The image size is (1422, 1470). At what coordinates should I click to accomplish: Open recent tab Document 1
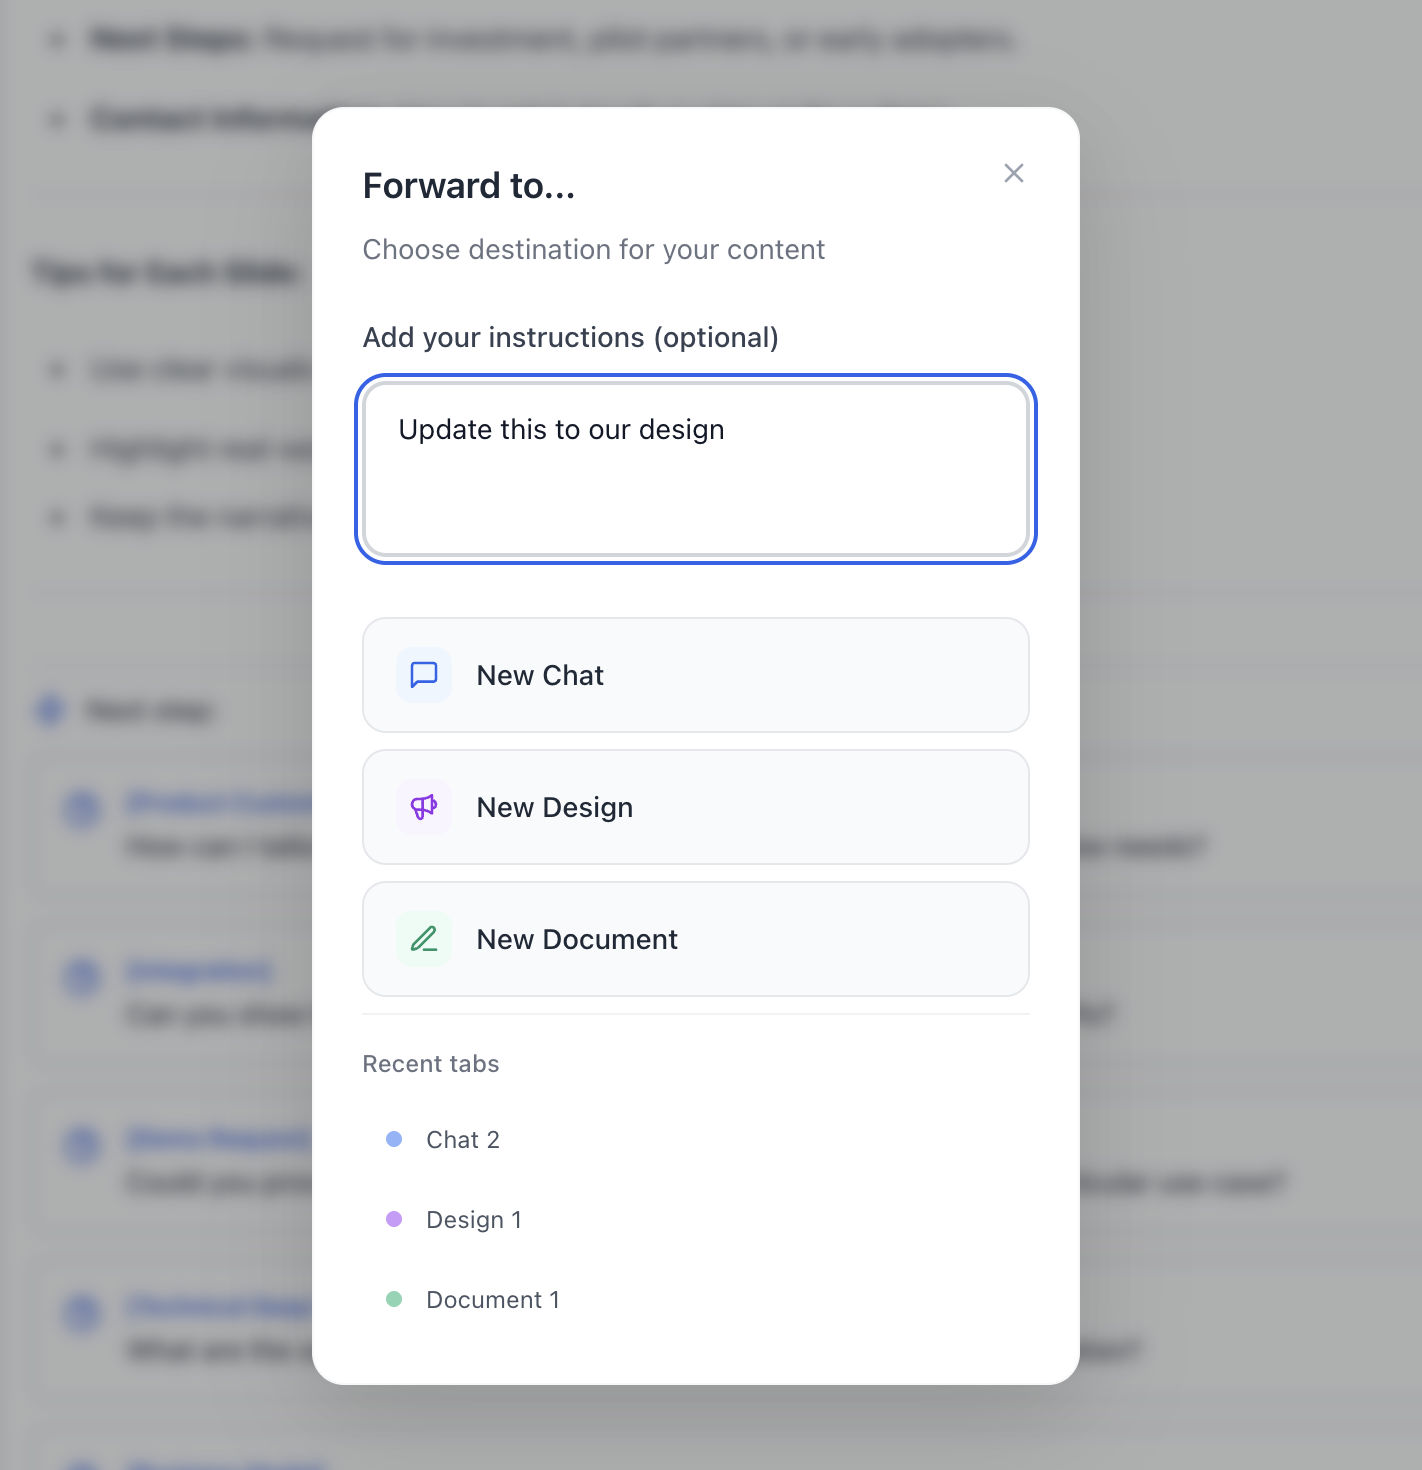point(492,1300)
